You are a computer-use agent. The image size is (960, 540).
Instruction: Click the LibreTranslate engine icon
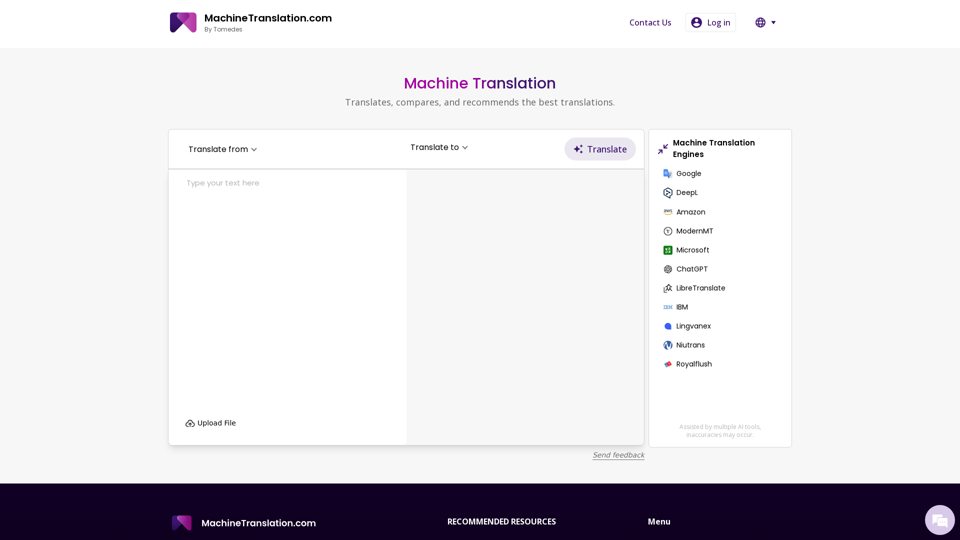[x=667, y=288]
